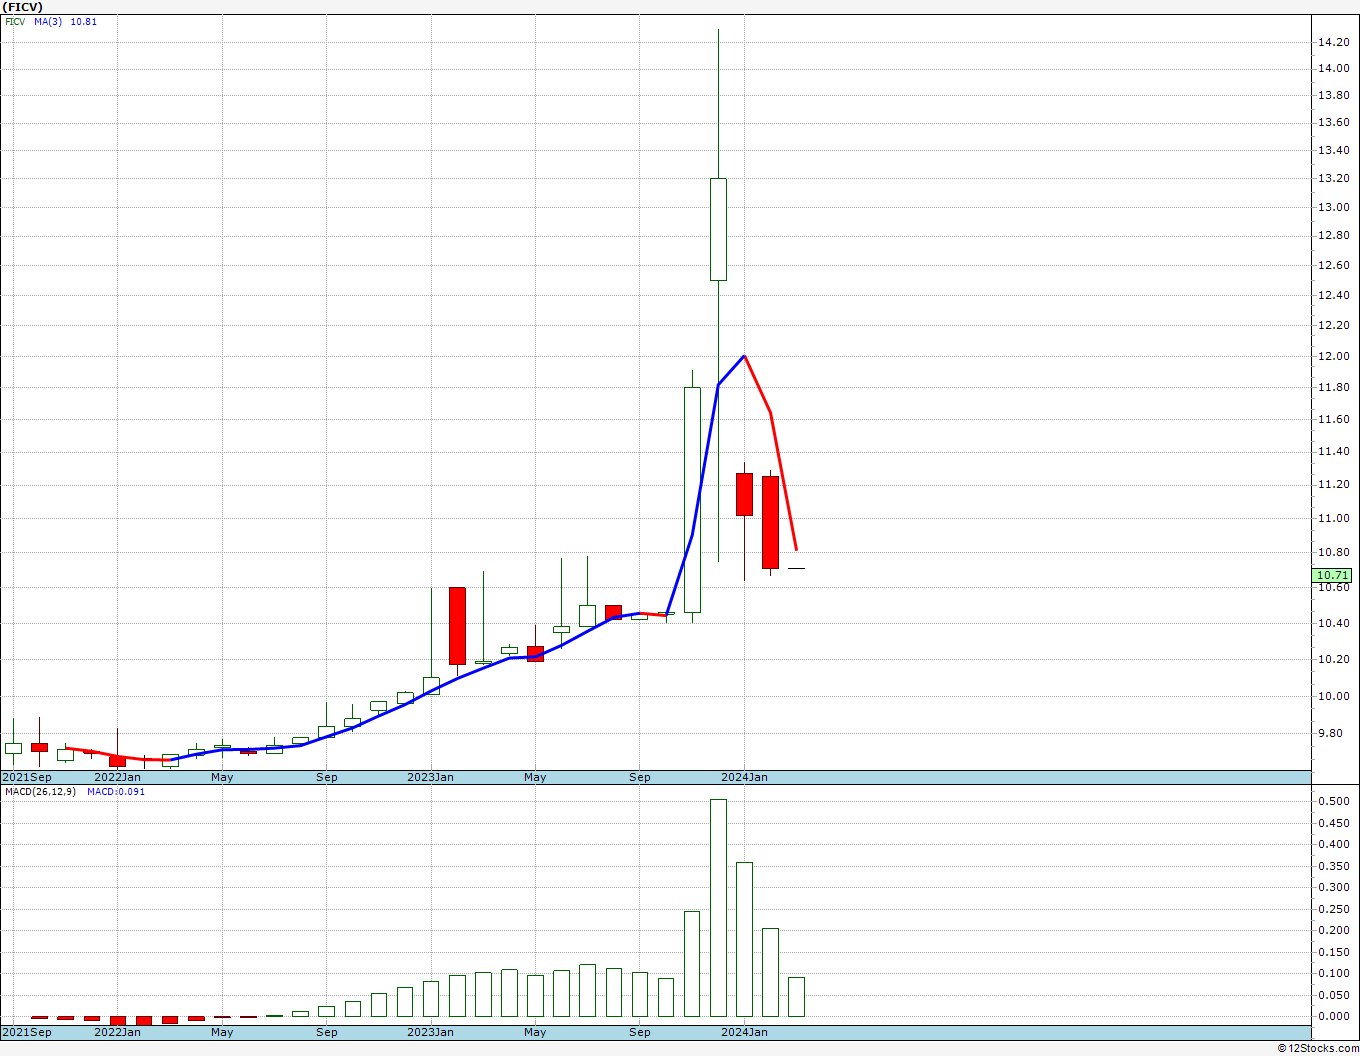The width and height of the screenshot is (1360, 1056).
Task: Select the 13.20 price axis label
Action: click(x=1333, y=179)
